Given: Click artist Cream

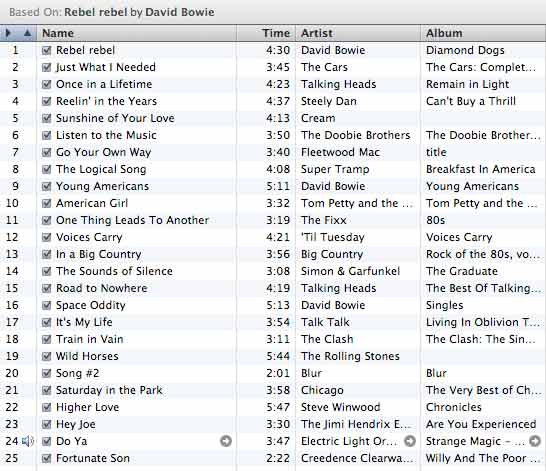Looking at the screenshot, I should [318, 118].
